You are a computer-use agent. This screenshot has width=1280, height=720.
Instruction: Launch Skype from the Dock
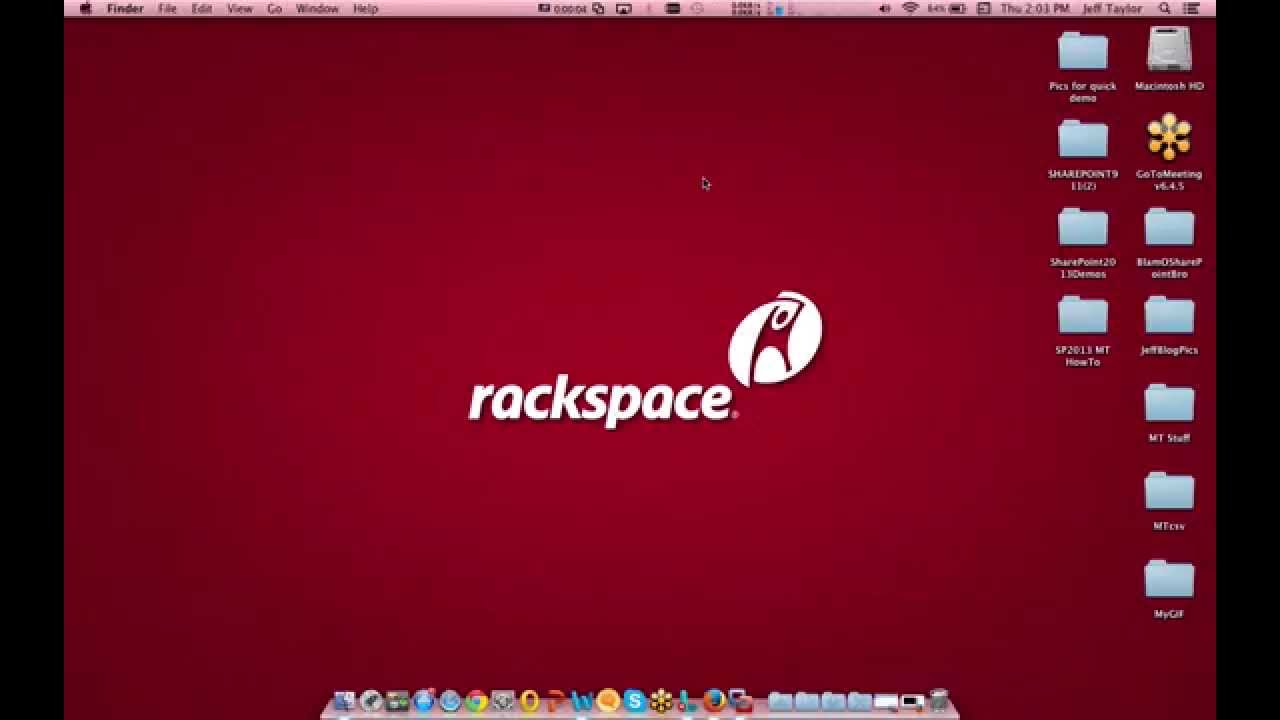click(635, 701)
